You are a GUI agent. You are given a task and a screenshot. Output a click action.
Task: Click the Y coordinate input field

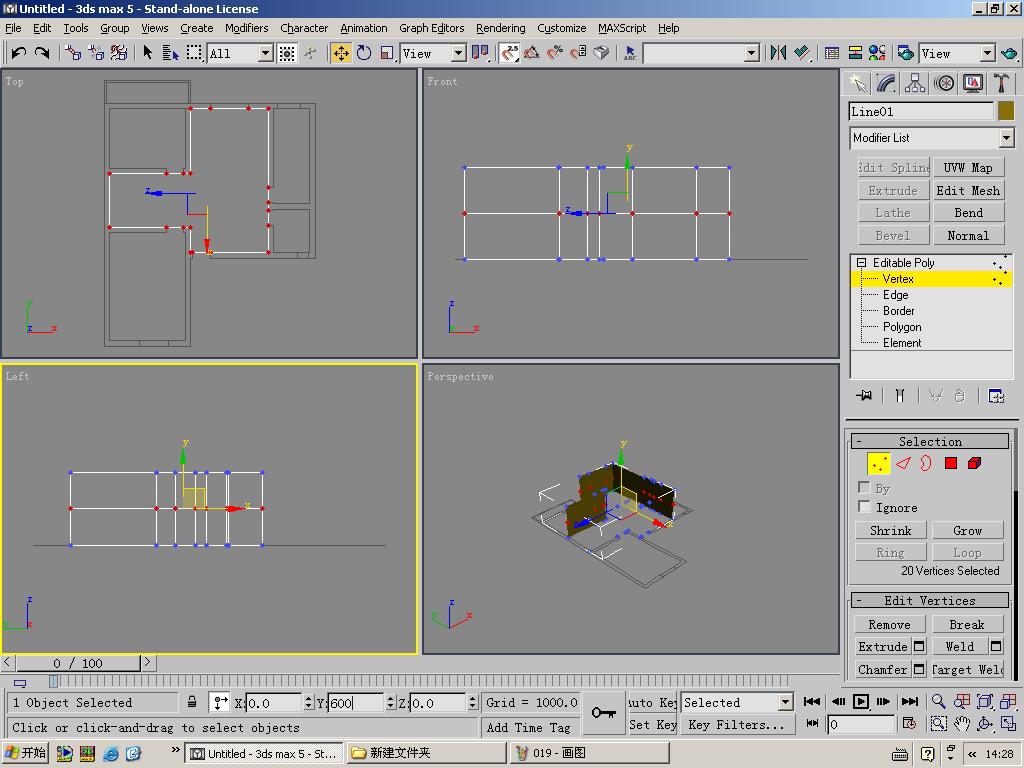point(356,703)
